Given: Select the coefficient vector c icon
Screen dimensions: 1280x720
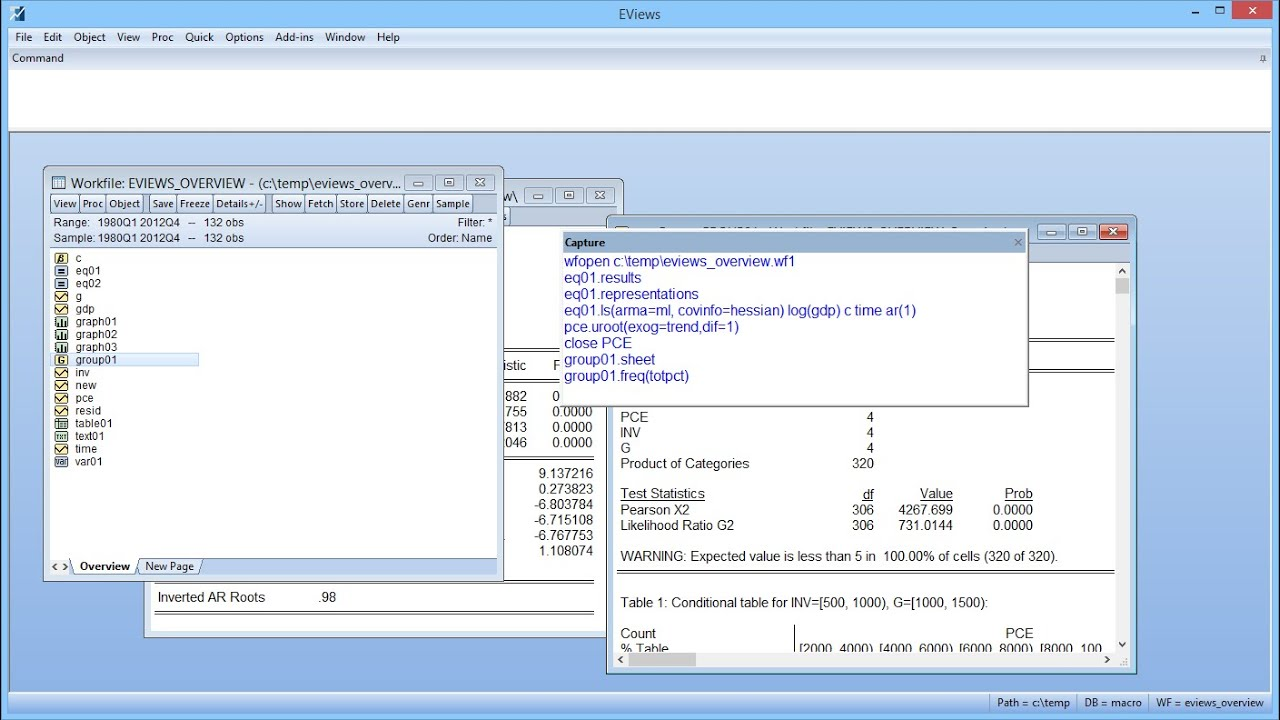Looking at the screenshot, I should [61, 258].
